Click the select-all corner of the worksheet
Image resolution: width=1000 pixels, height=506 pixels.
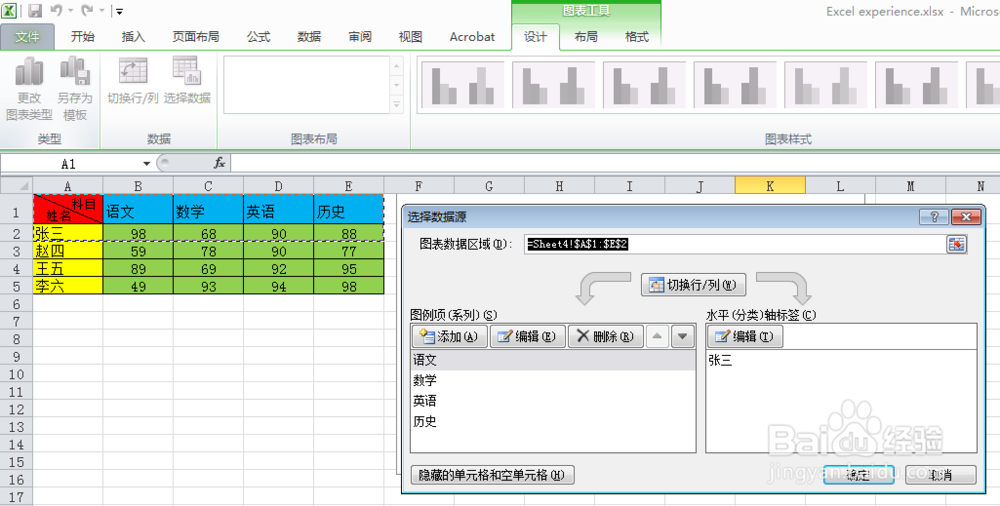click(17, 186)
